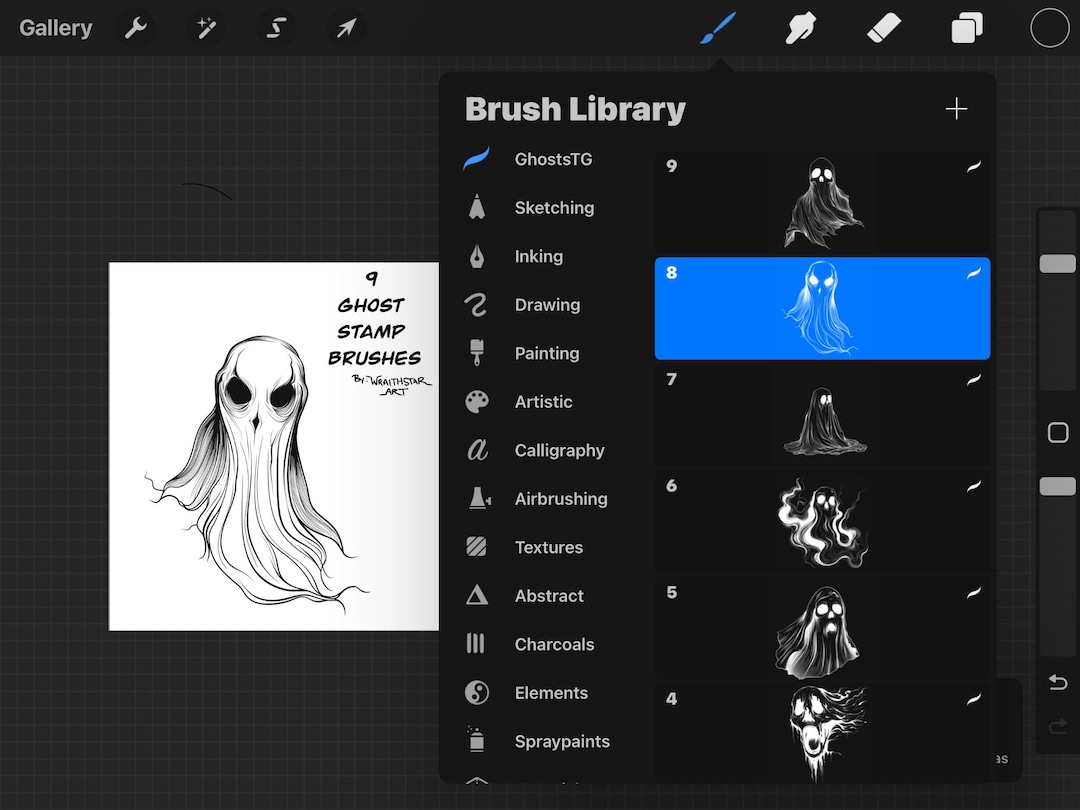The height and width of the screenshot is (810, 1080).
Task: Open the Airbrushing brush set
Action: pyautogui.click(x=561, y=499)
